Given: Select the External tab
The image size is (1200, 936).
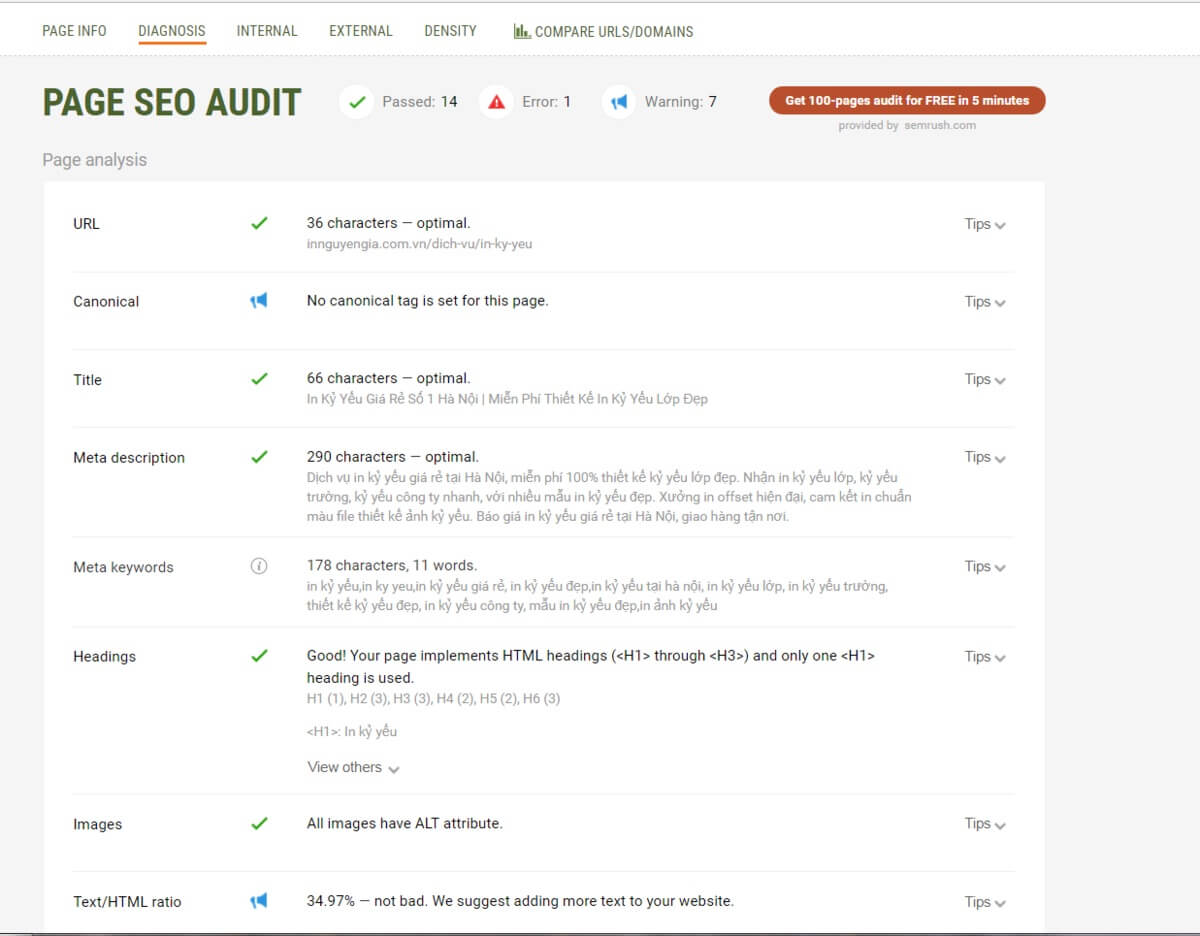Looking at the screenshot, I should pos(361,31).
